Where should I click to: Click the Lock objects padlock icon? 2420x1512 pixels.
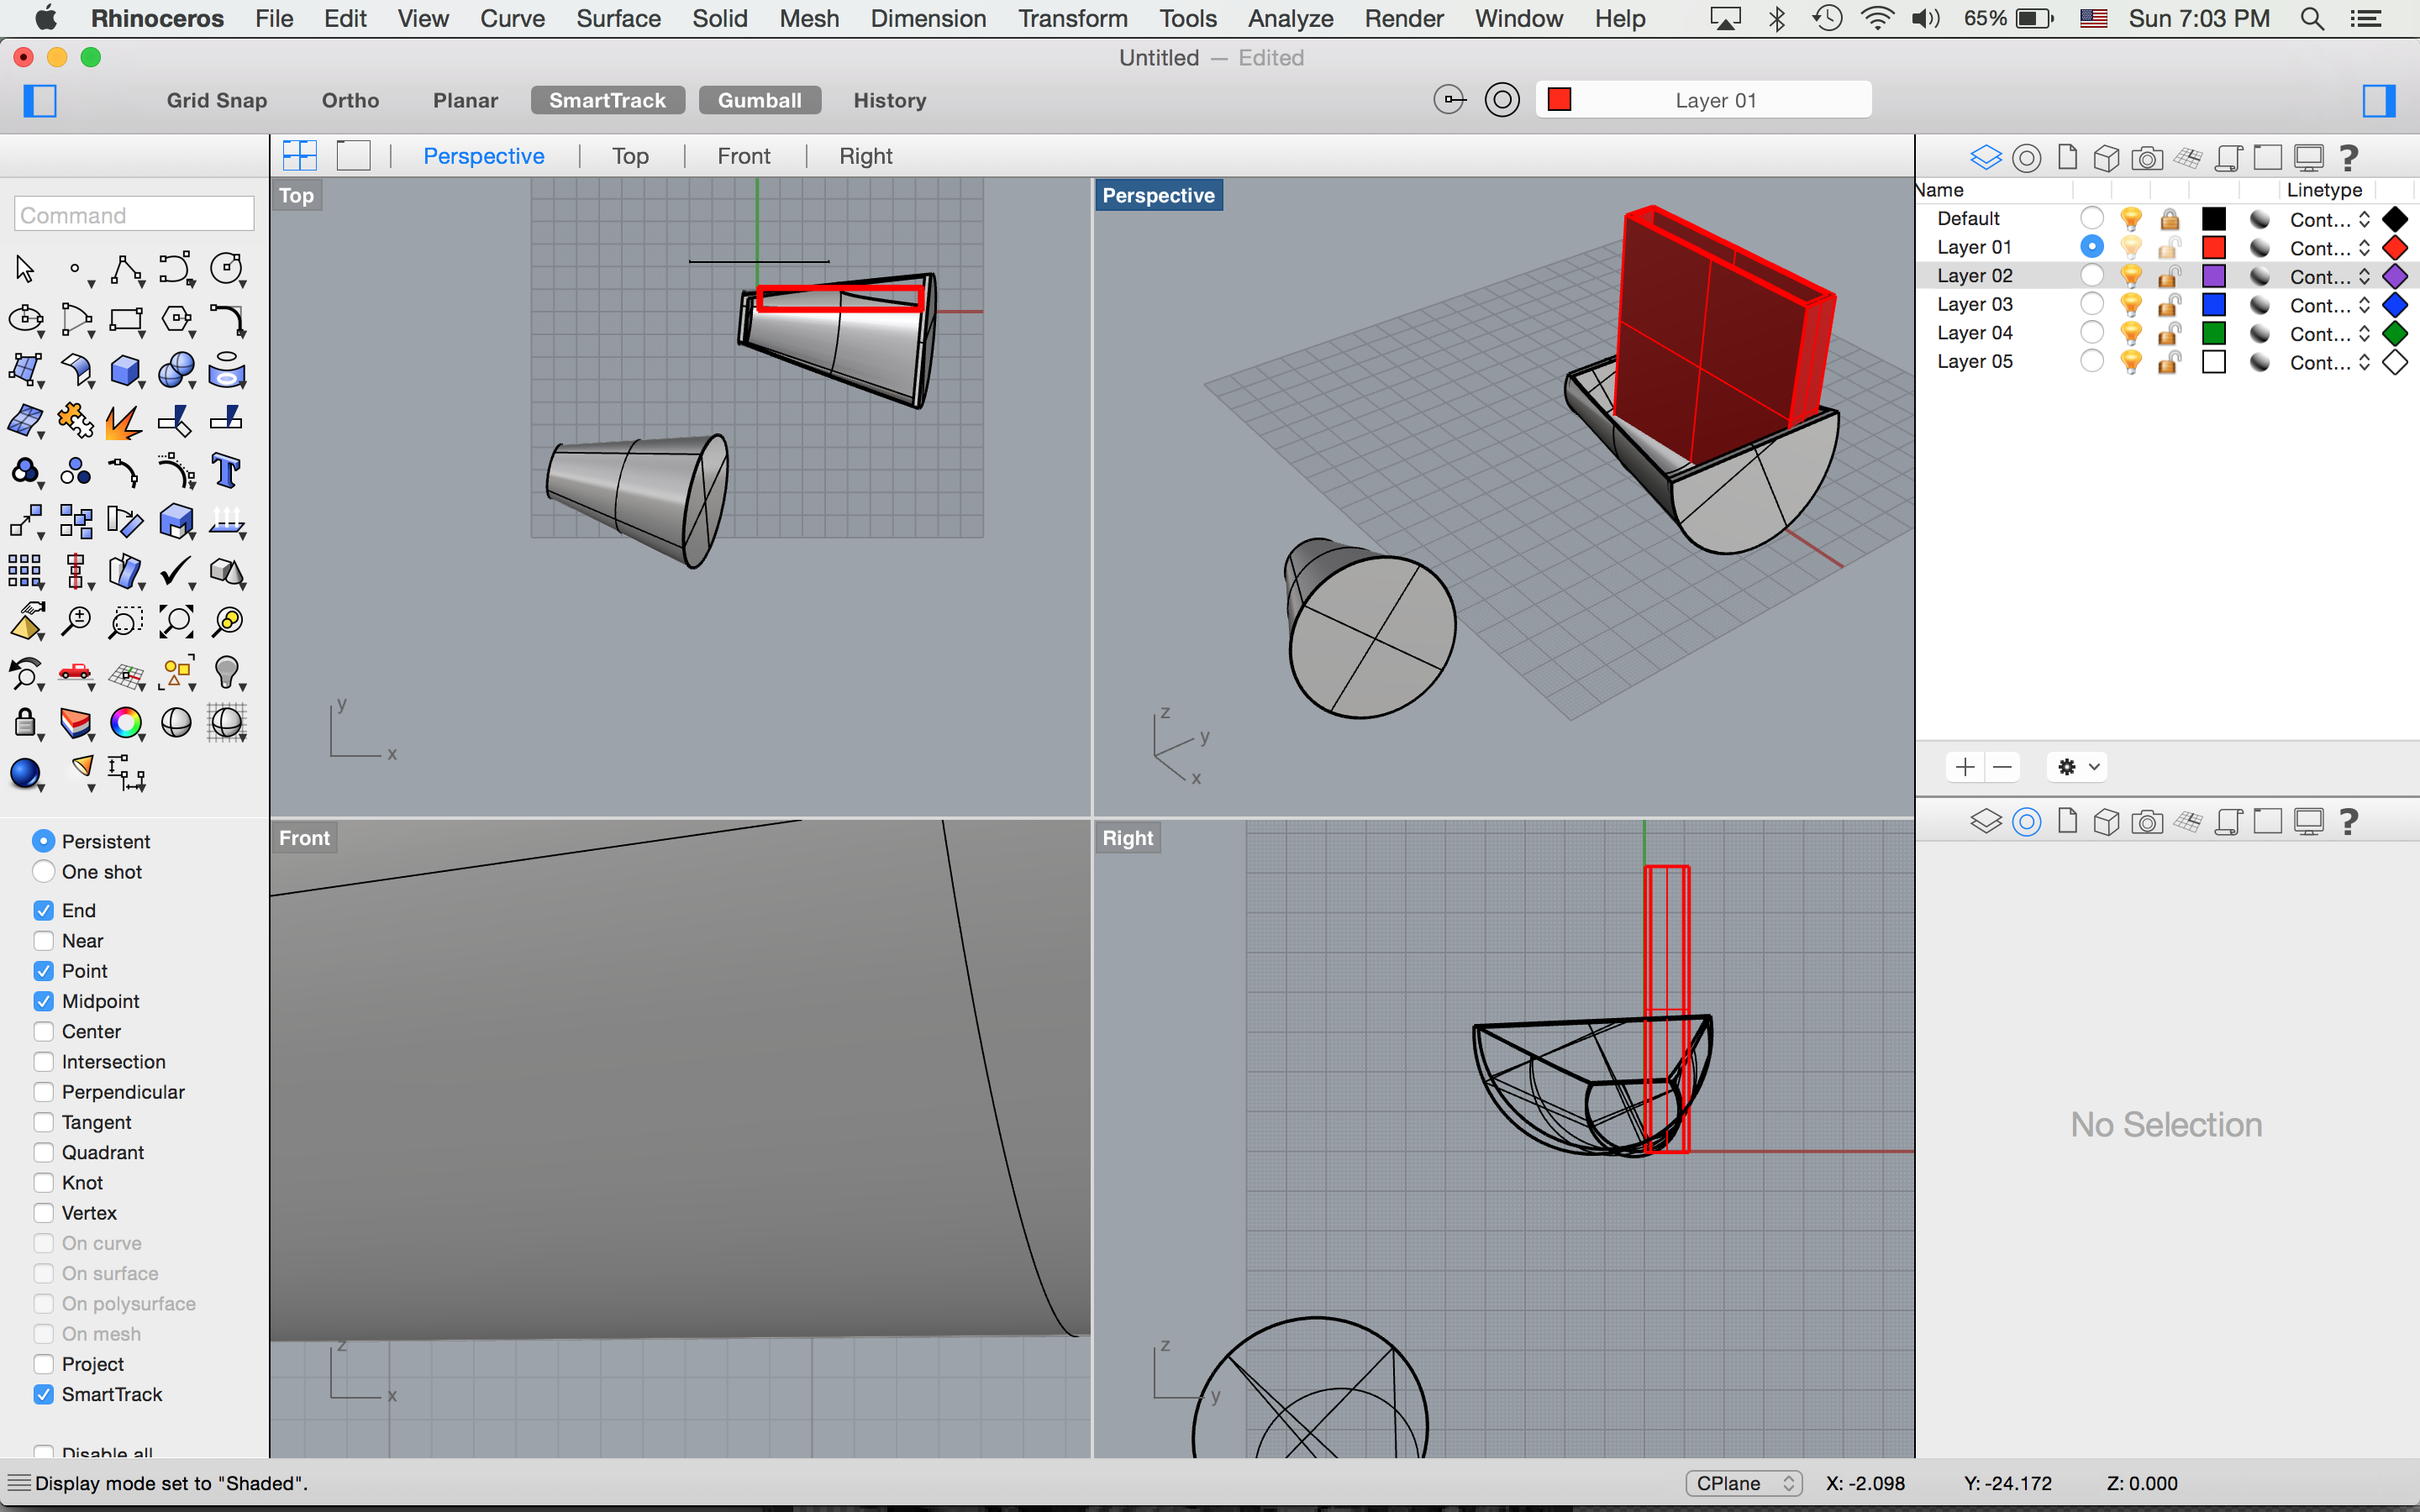[x=25, y=722]
